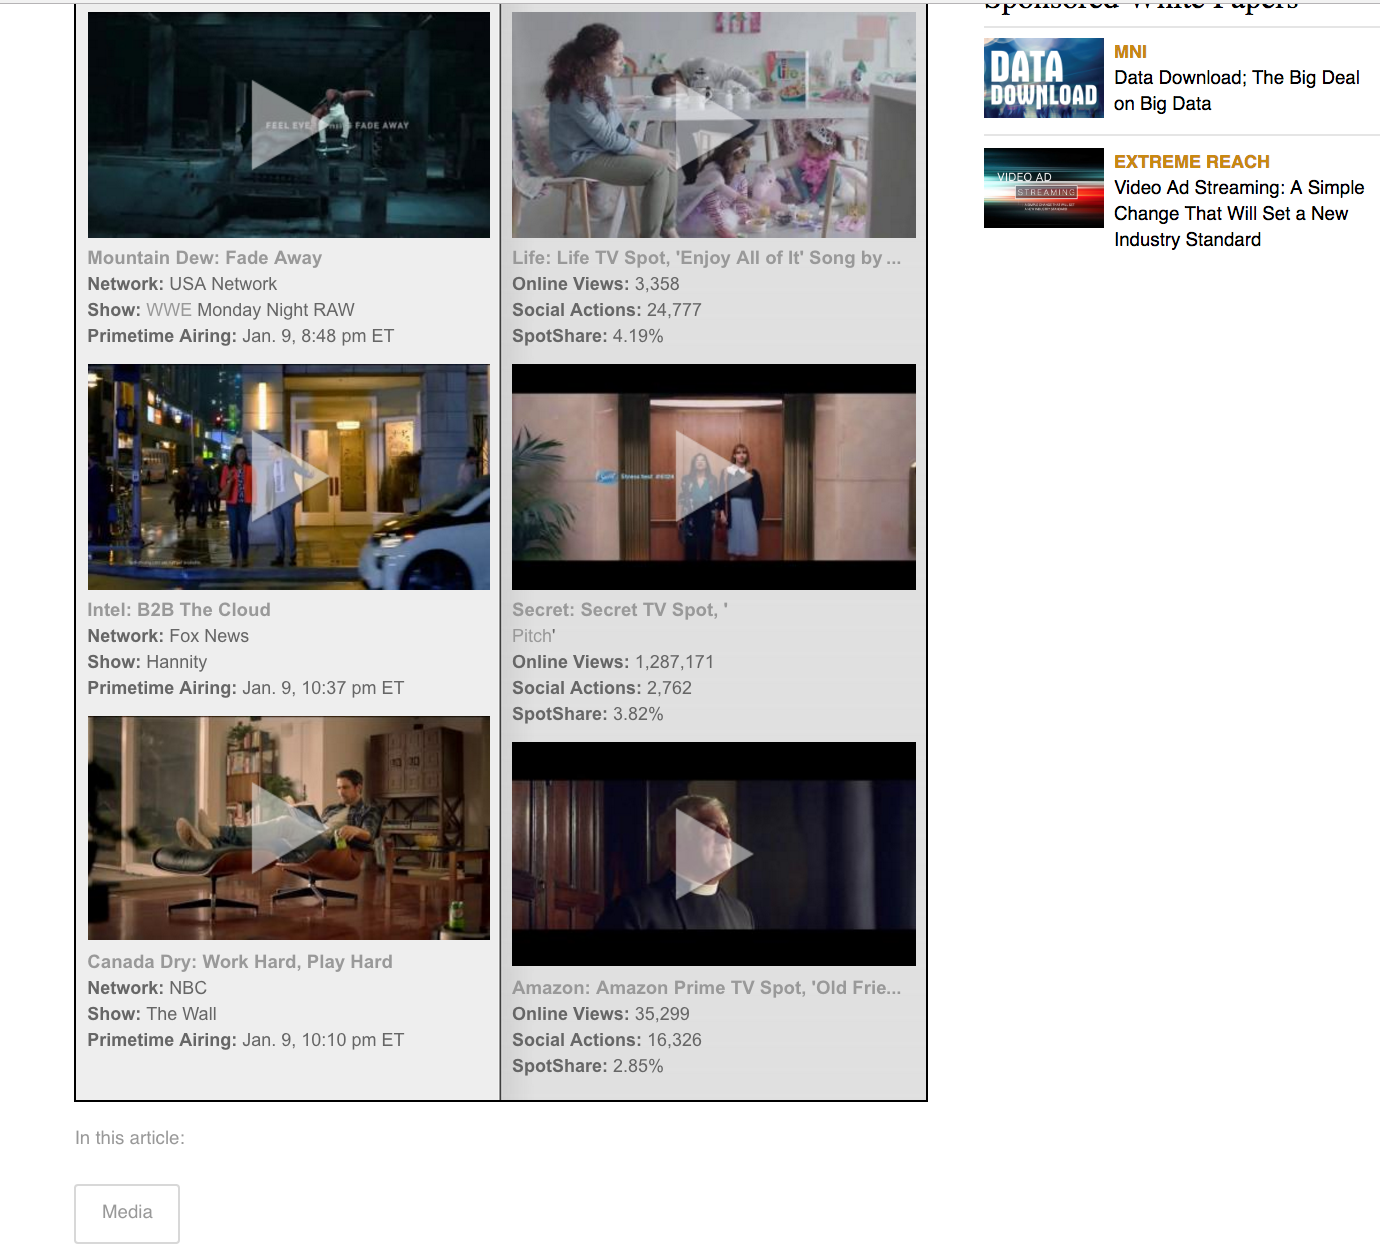Open Canada Dry: Work Hard, Play Hard link
This screenshot has width=1380, height=1258.
(240, 962)
